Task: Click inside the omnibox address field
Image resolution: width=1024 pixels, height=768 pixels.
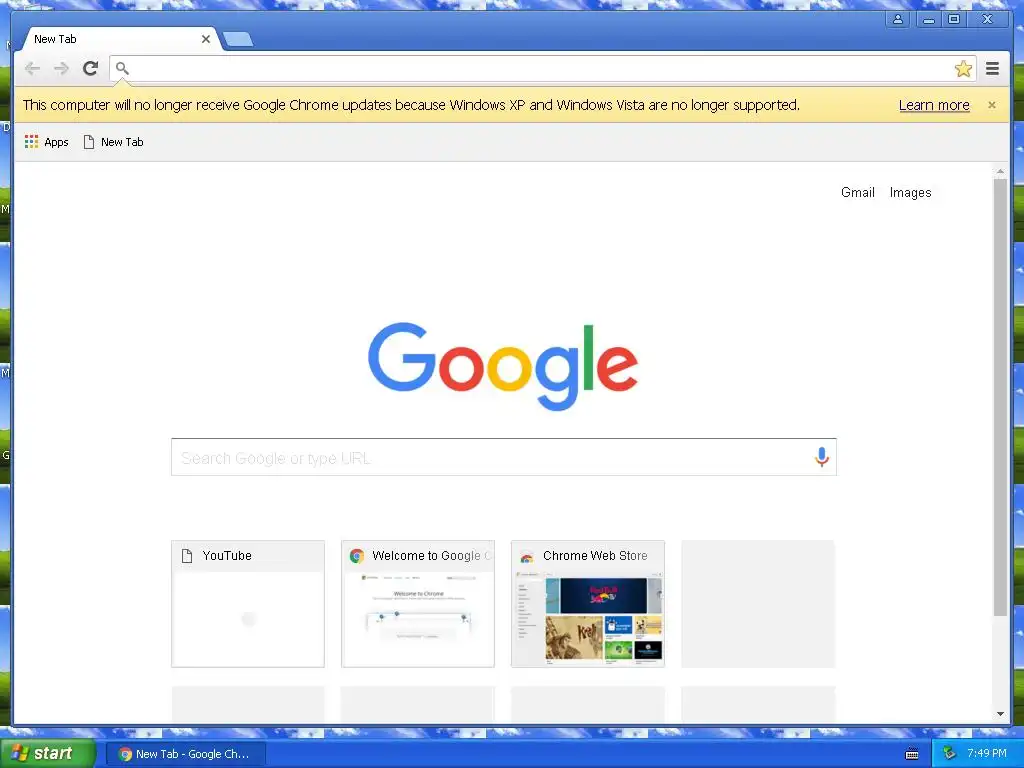Action: click(x=542, y=68)
